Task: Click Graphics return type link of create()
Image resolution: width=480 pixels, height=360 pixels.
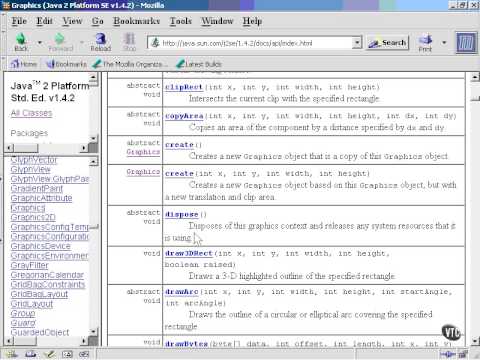Action: click(143, 152)
